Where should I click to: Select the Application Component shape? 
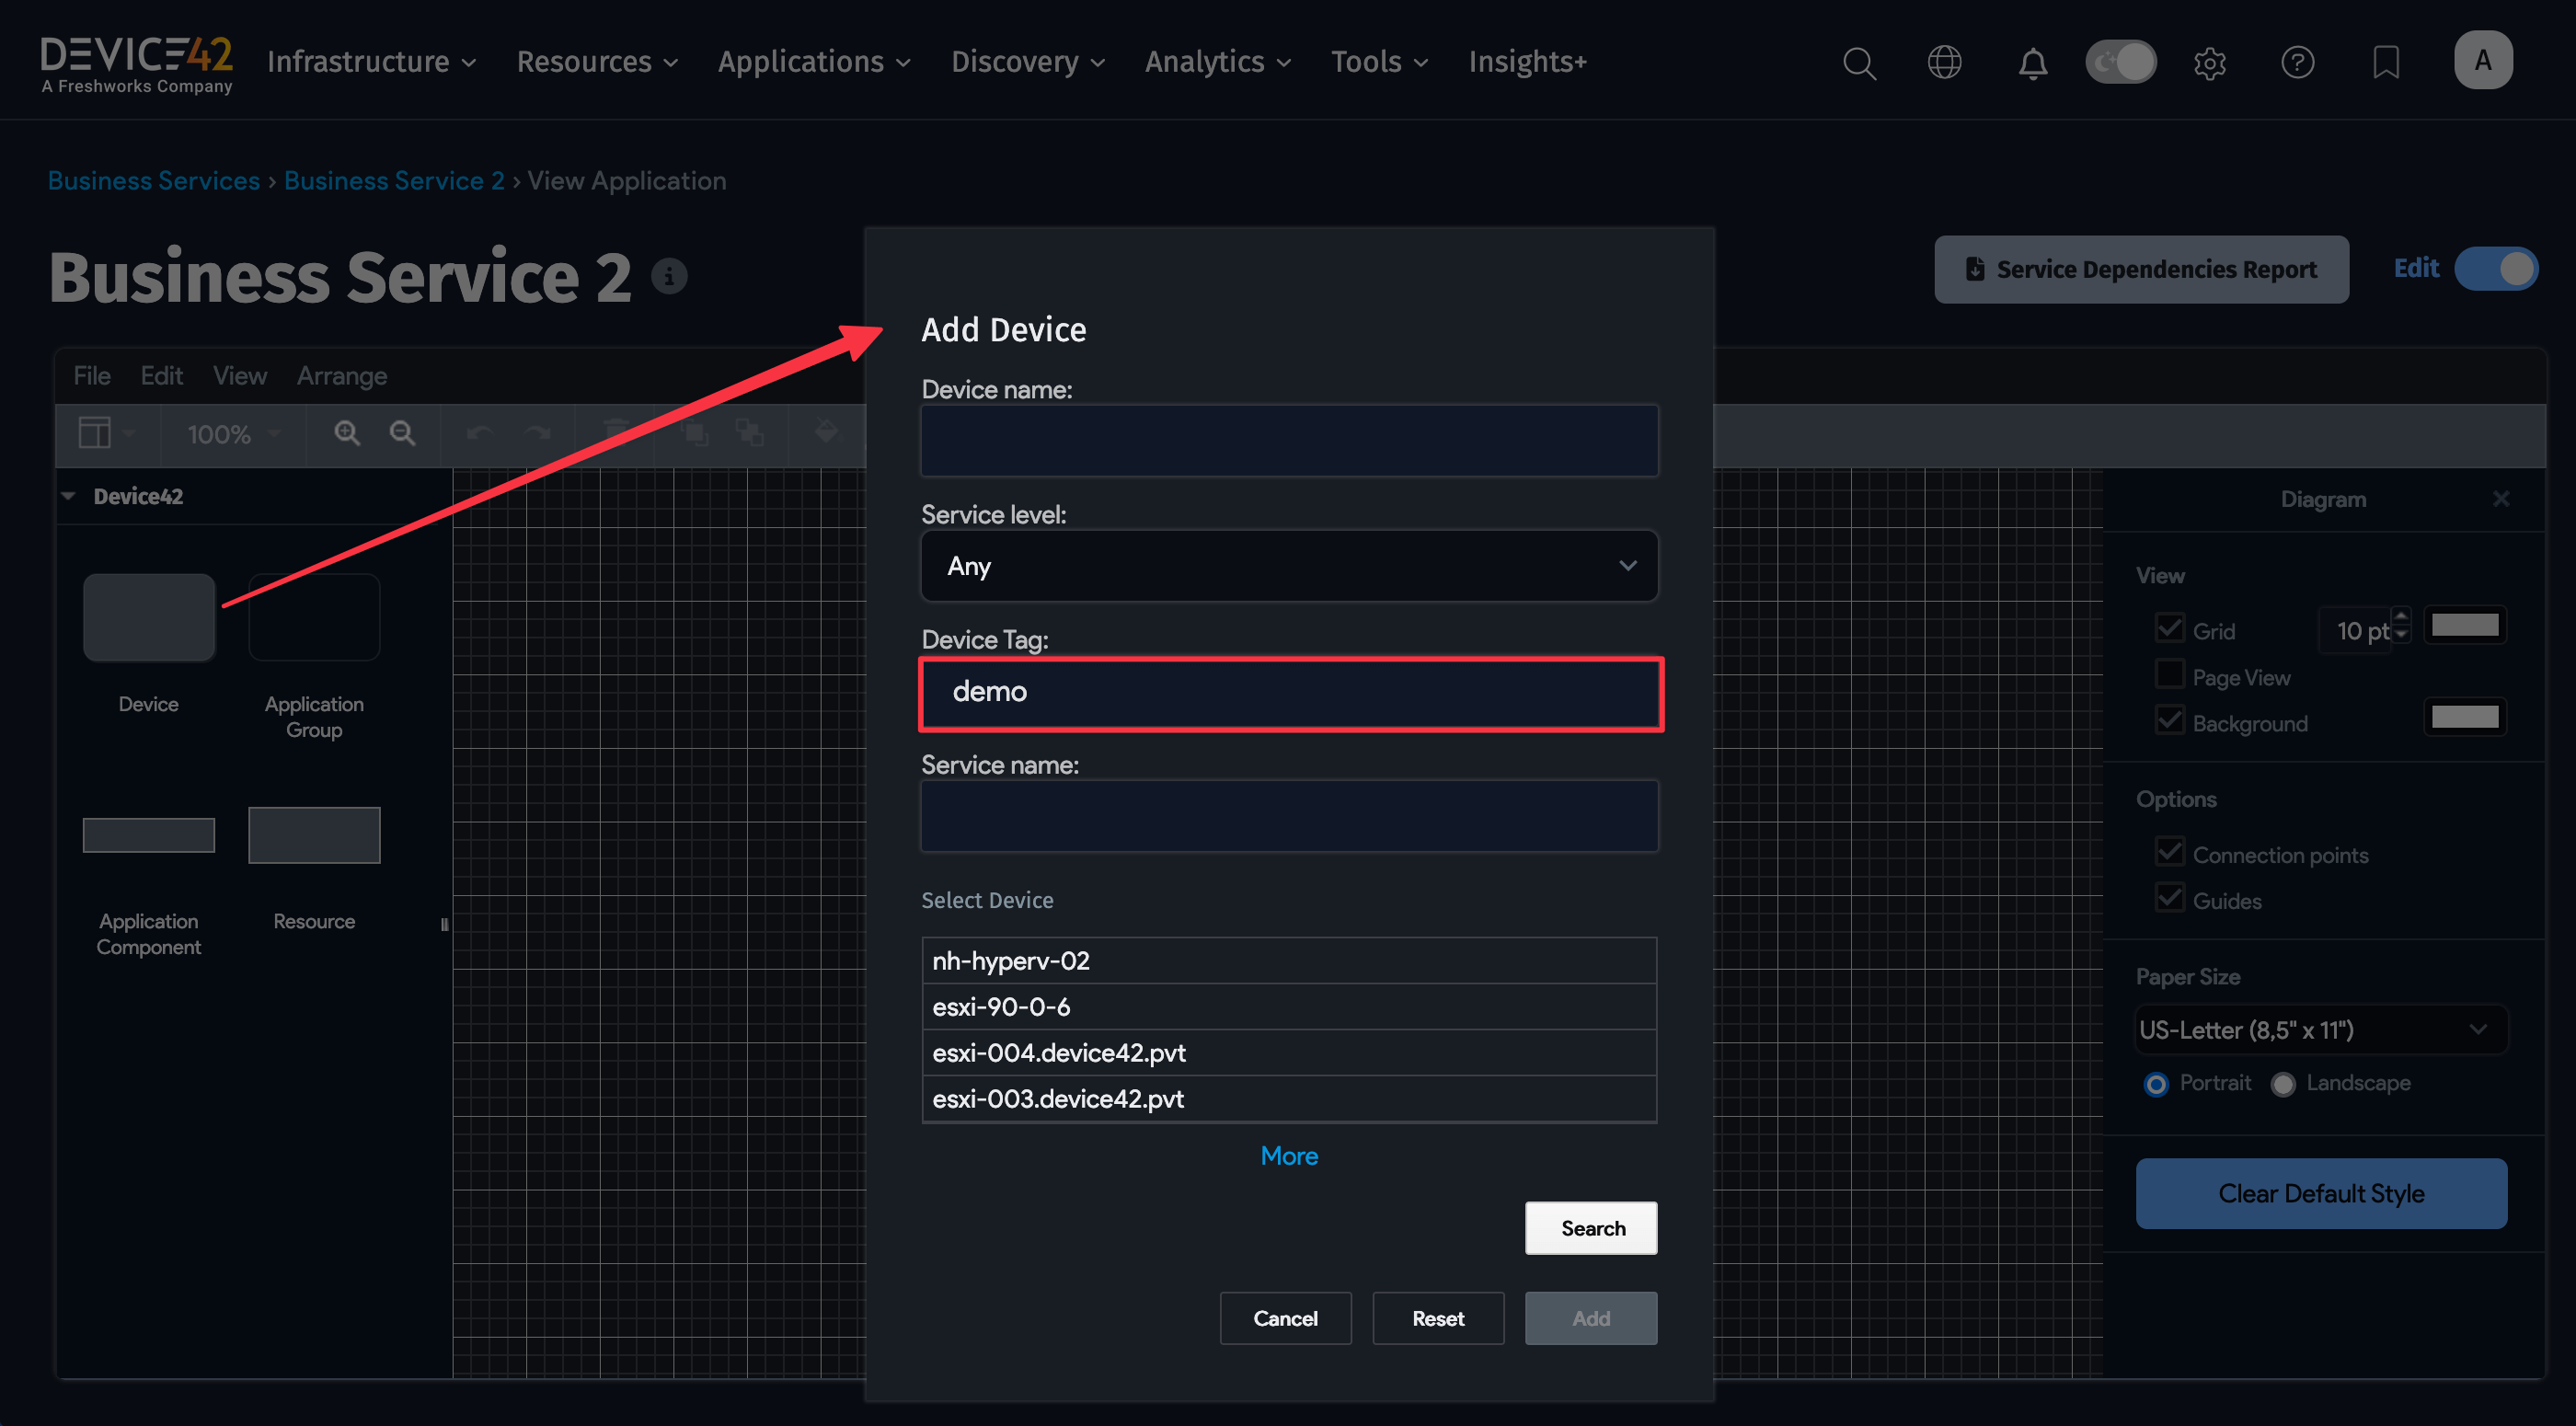pos(149,835)
